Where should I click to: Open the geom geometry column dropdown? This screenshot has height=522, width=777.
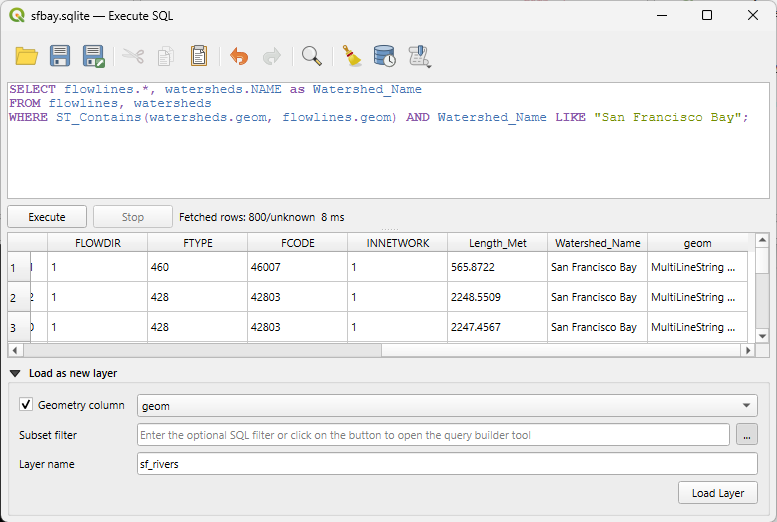(447, 405)
